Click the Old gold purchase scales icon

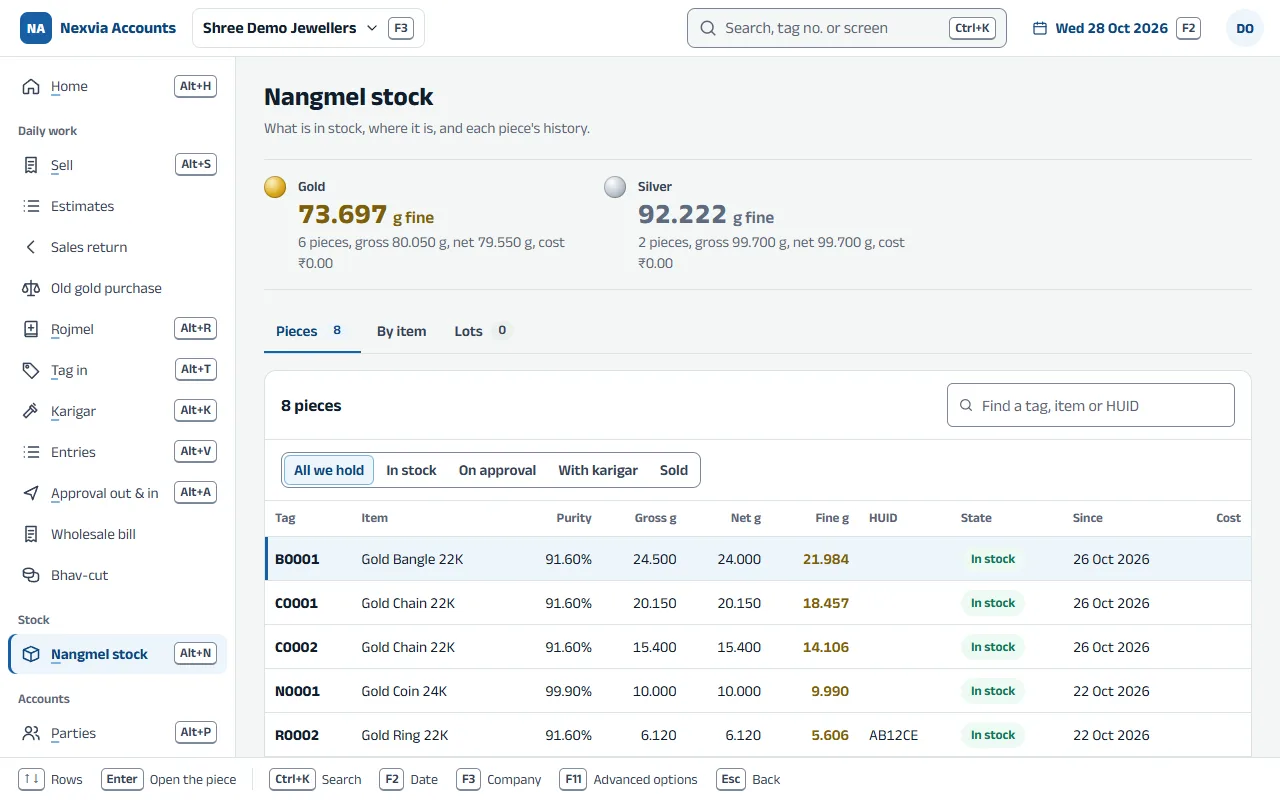coord(31,288)
